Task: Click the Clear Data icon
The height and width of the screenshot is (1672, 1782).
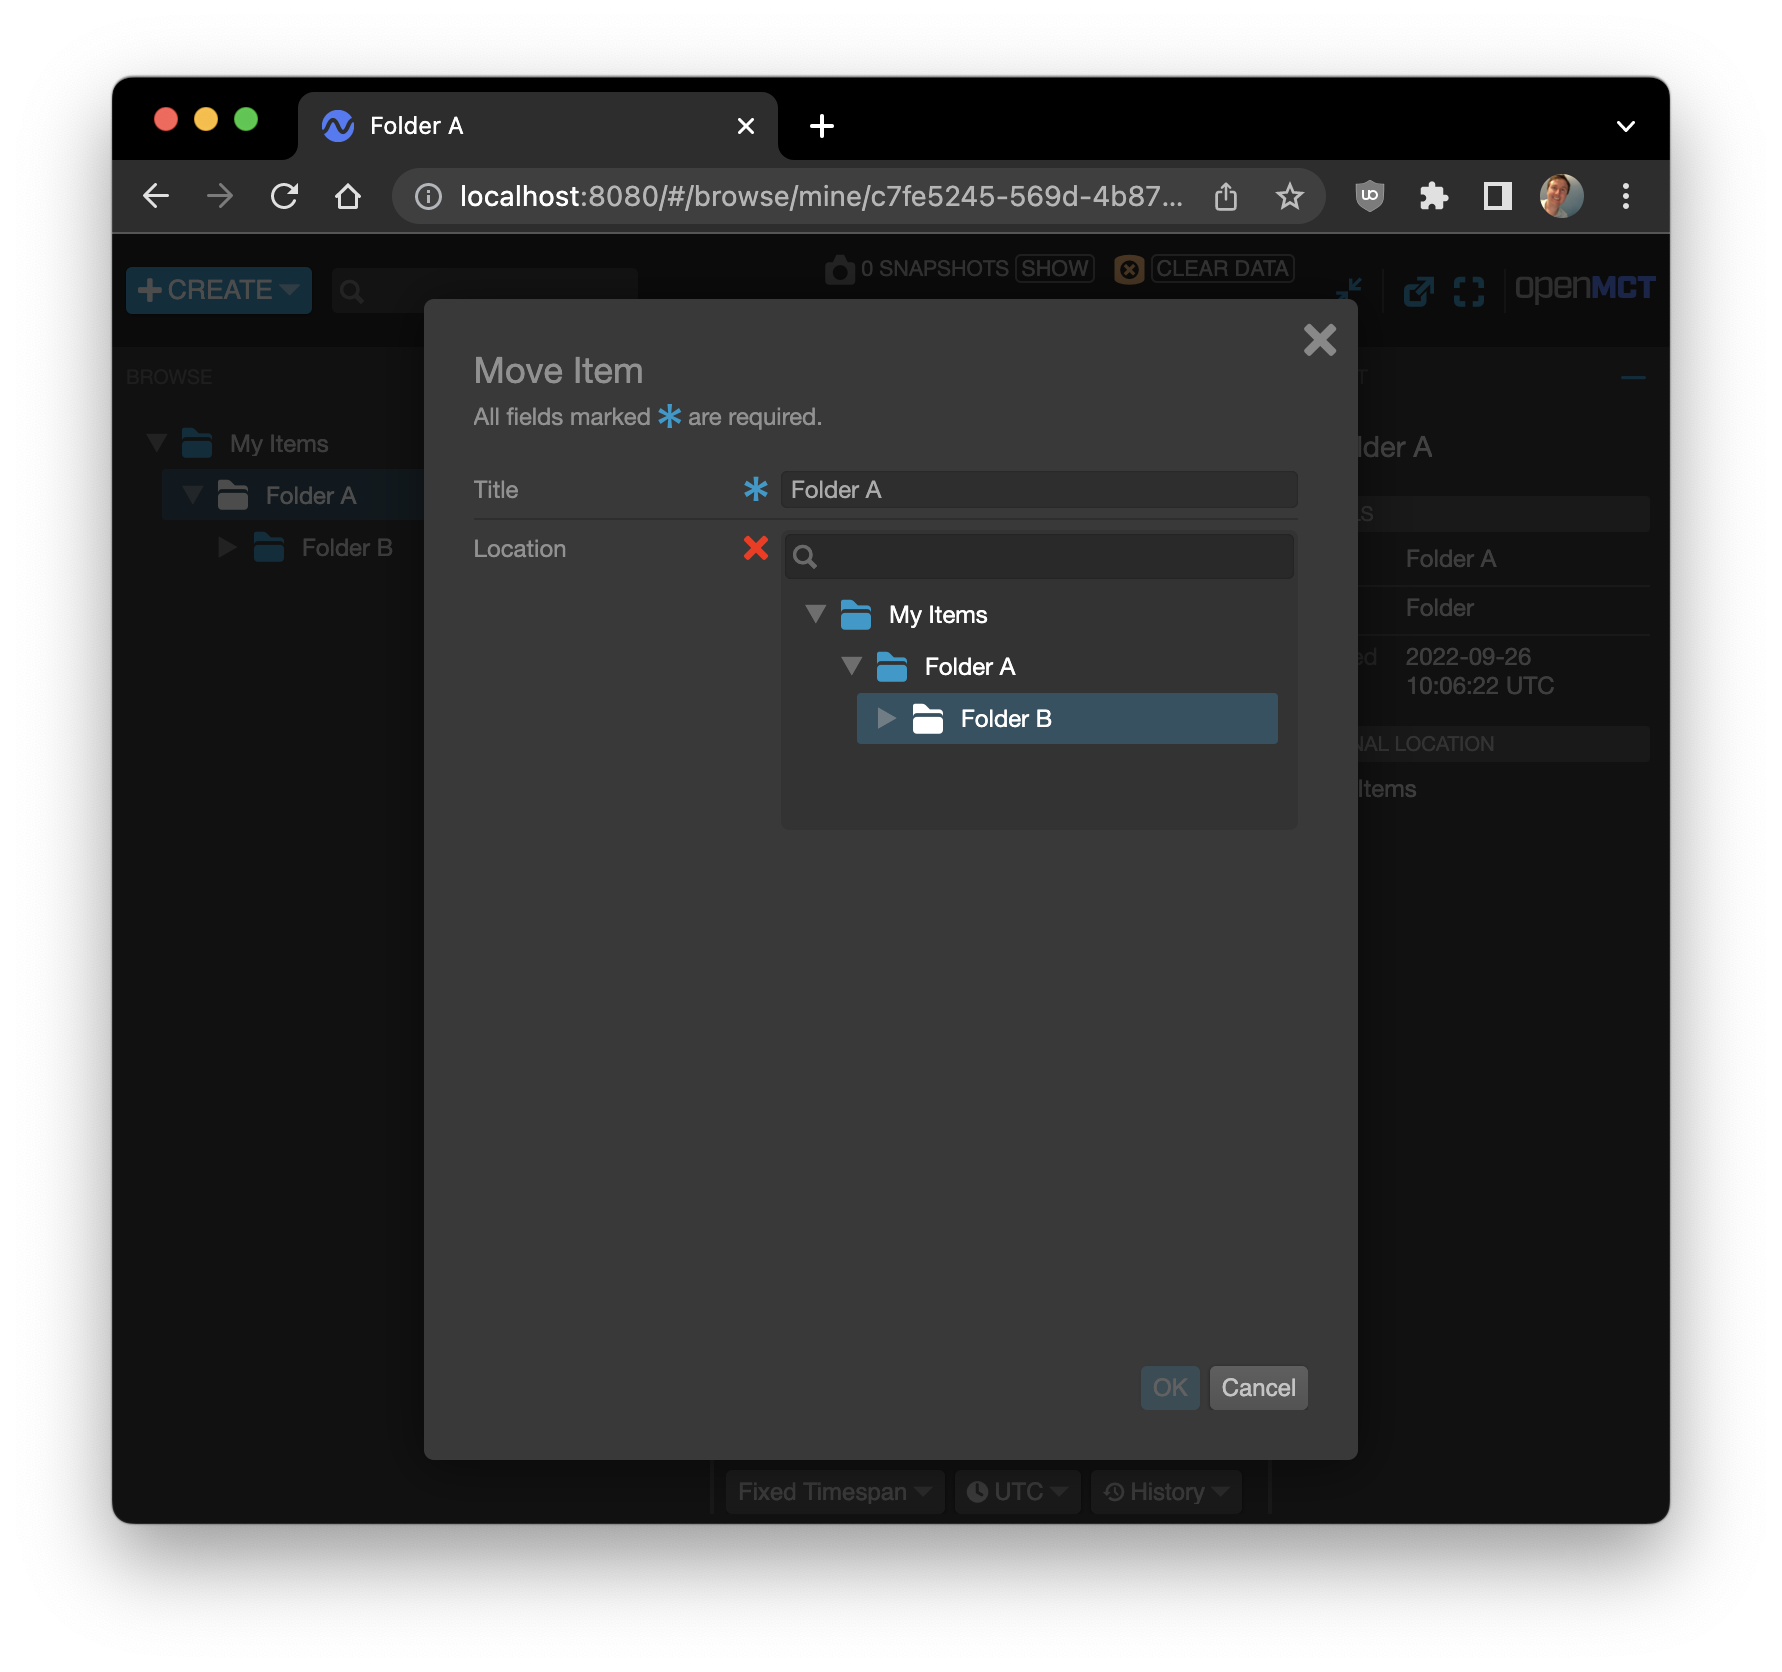Action: pos(1128,270)
